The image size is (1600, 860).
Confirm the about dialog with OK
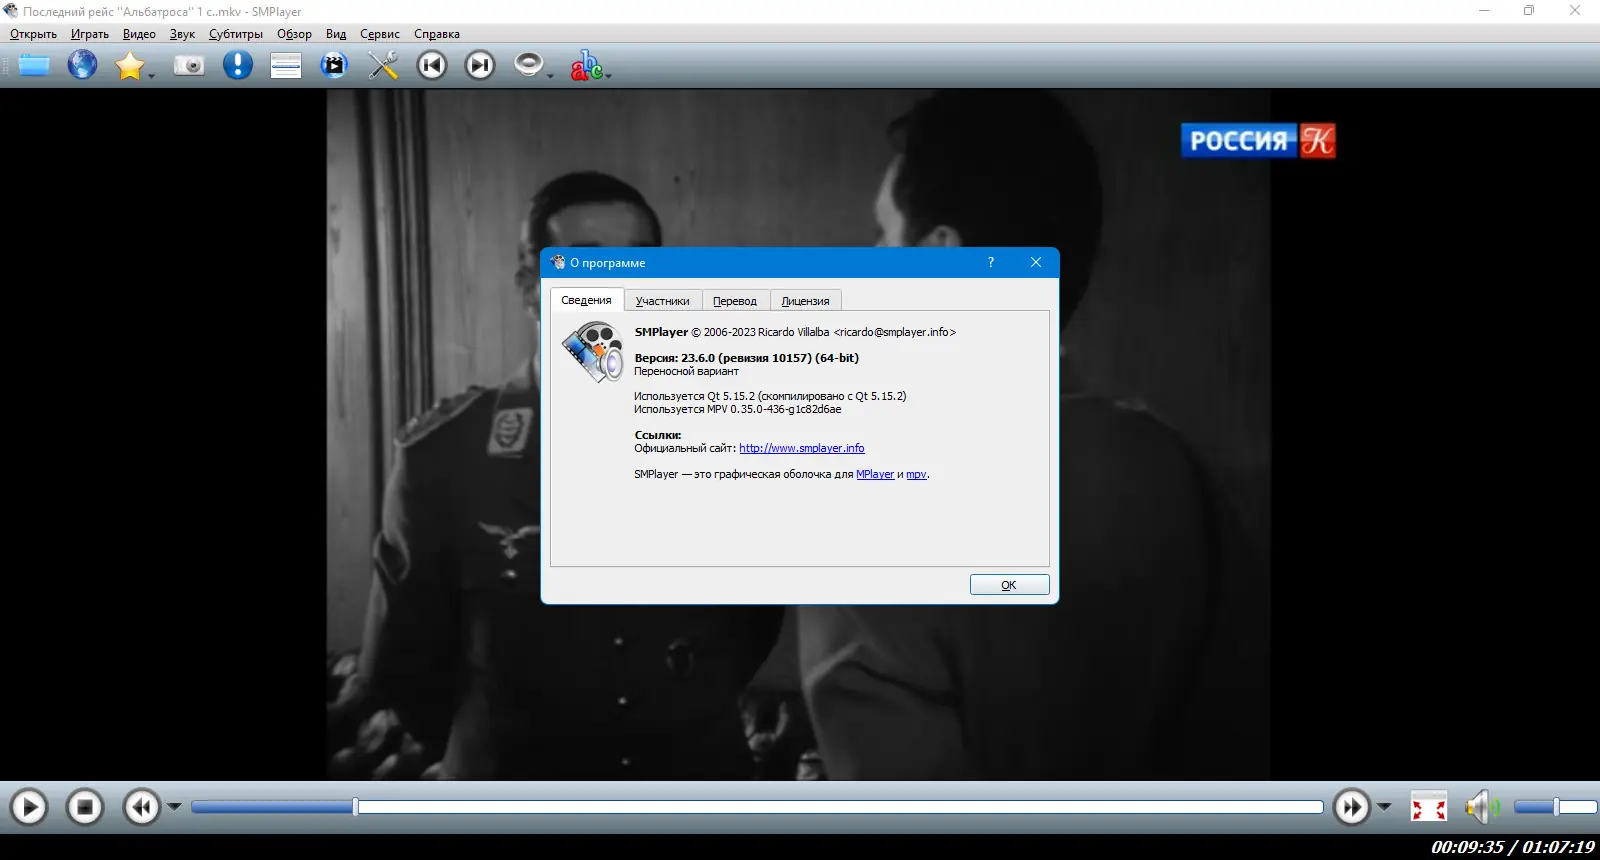(1009, 585)
